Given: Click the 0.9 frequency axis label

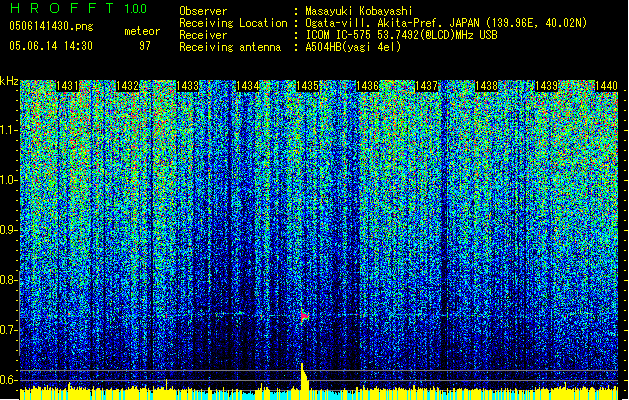Looking at the screenshot, I should point(9,230).
